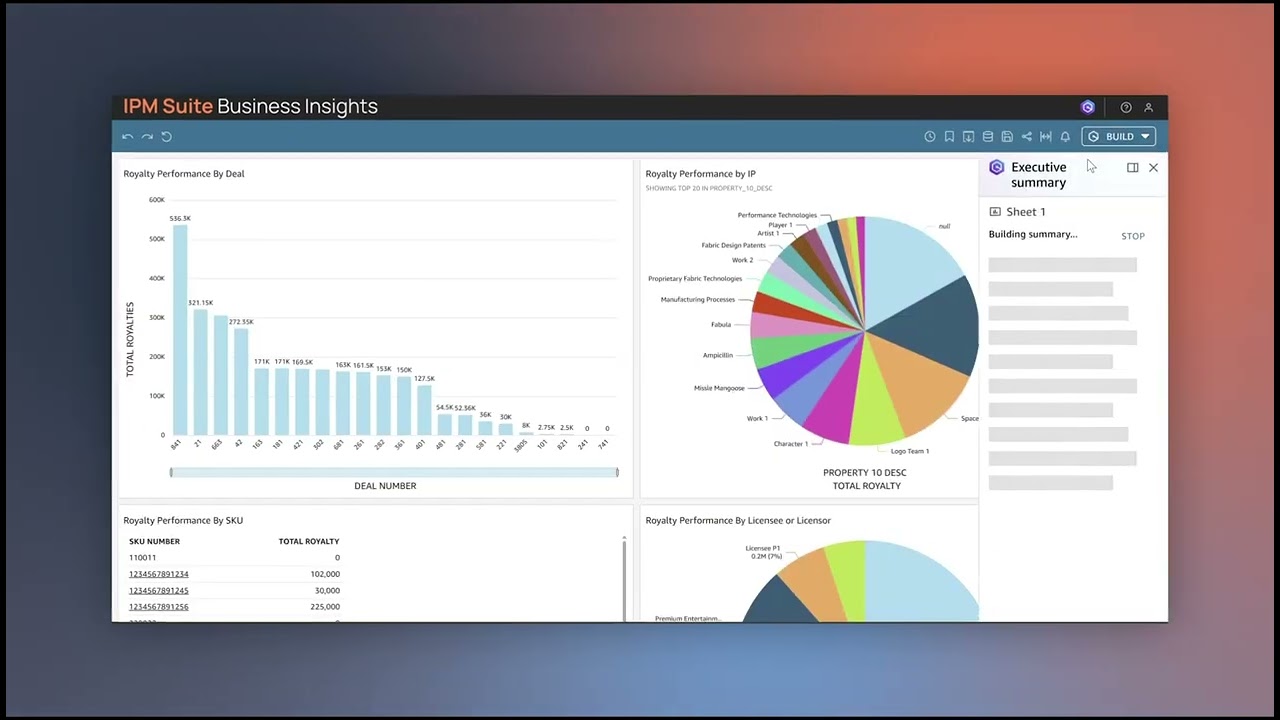Click the 'Performance Technologies' pie label

pos(777,215)
